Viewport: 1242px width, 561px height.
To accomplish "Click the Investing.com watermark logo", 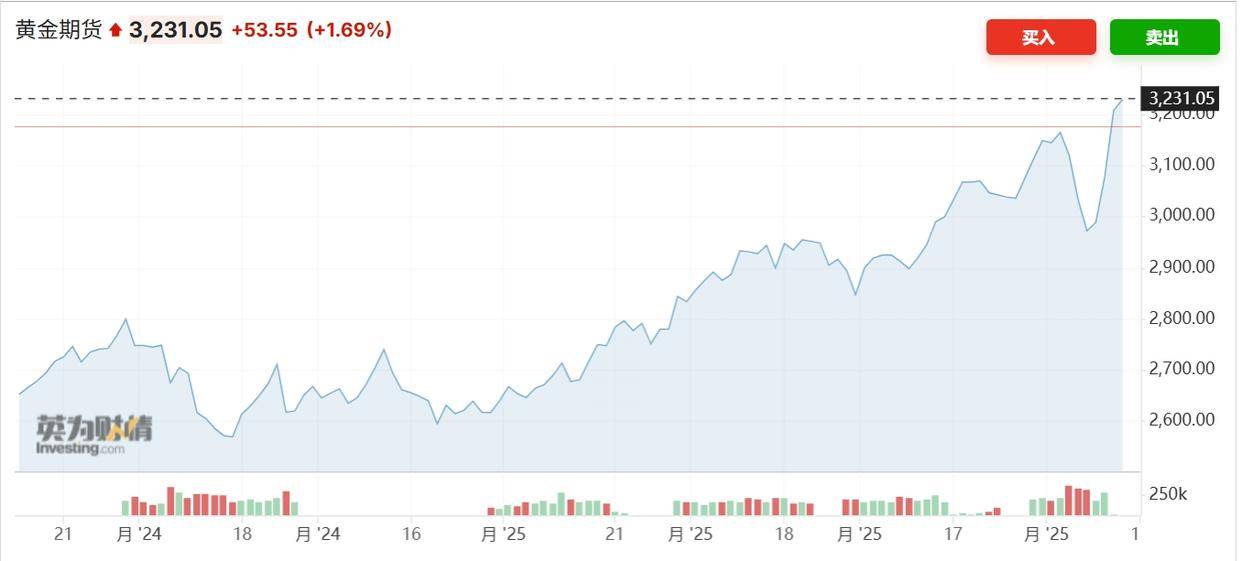I will (95, 435).
